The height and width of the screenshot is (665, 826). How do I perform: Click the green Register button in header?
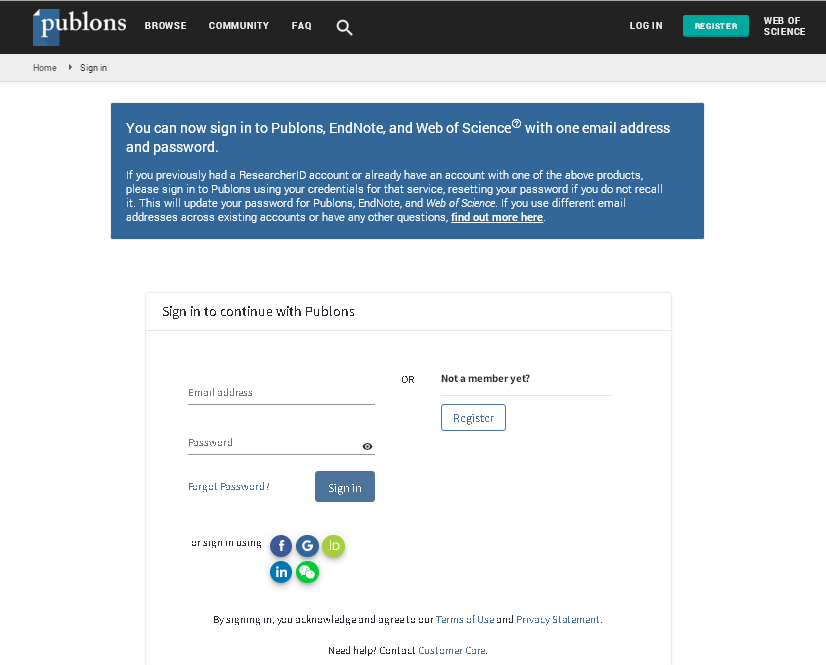715,26
